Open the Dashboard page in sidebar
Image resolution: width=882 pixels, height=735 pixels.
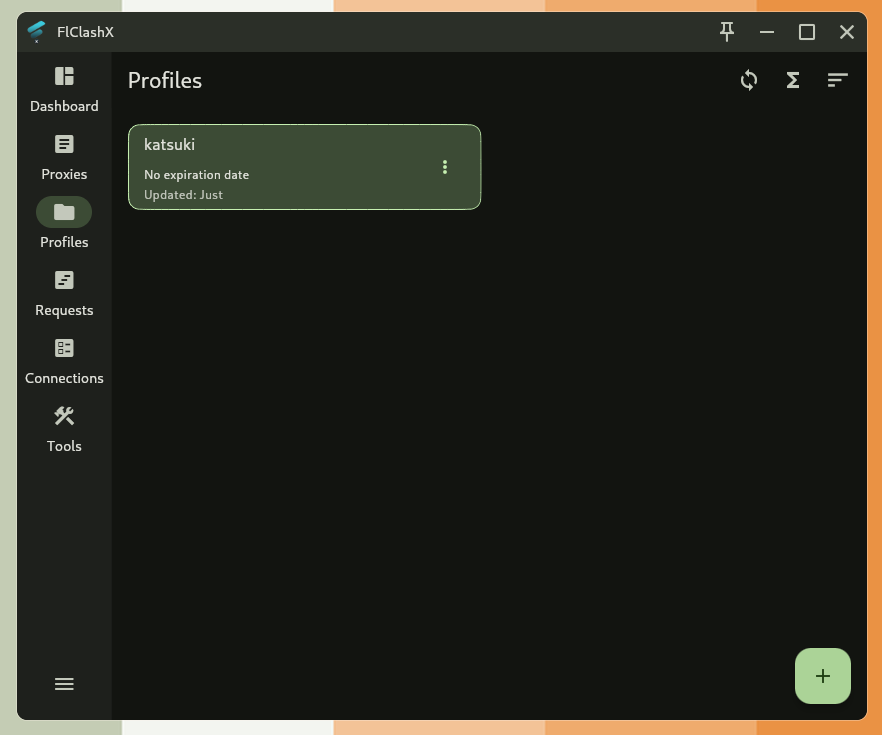(x=64, y=88)
